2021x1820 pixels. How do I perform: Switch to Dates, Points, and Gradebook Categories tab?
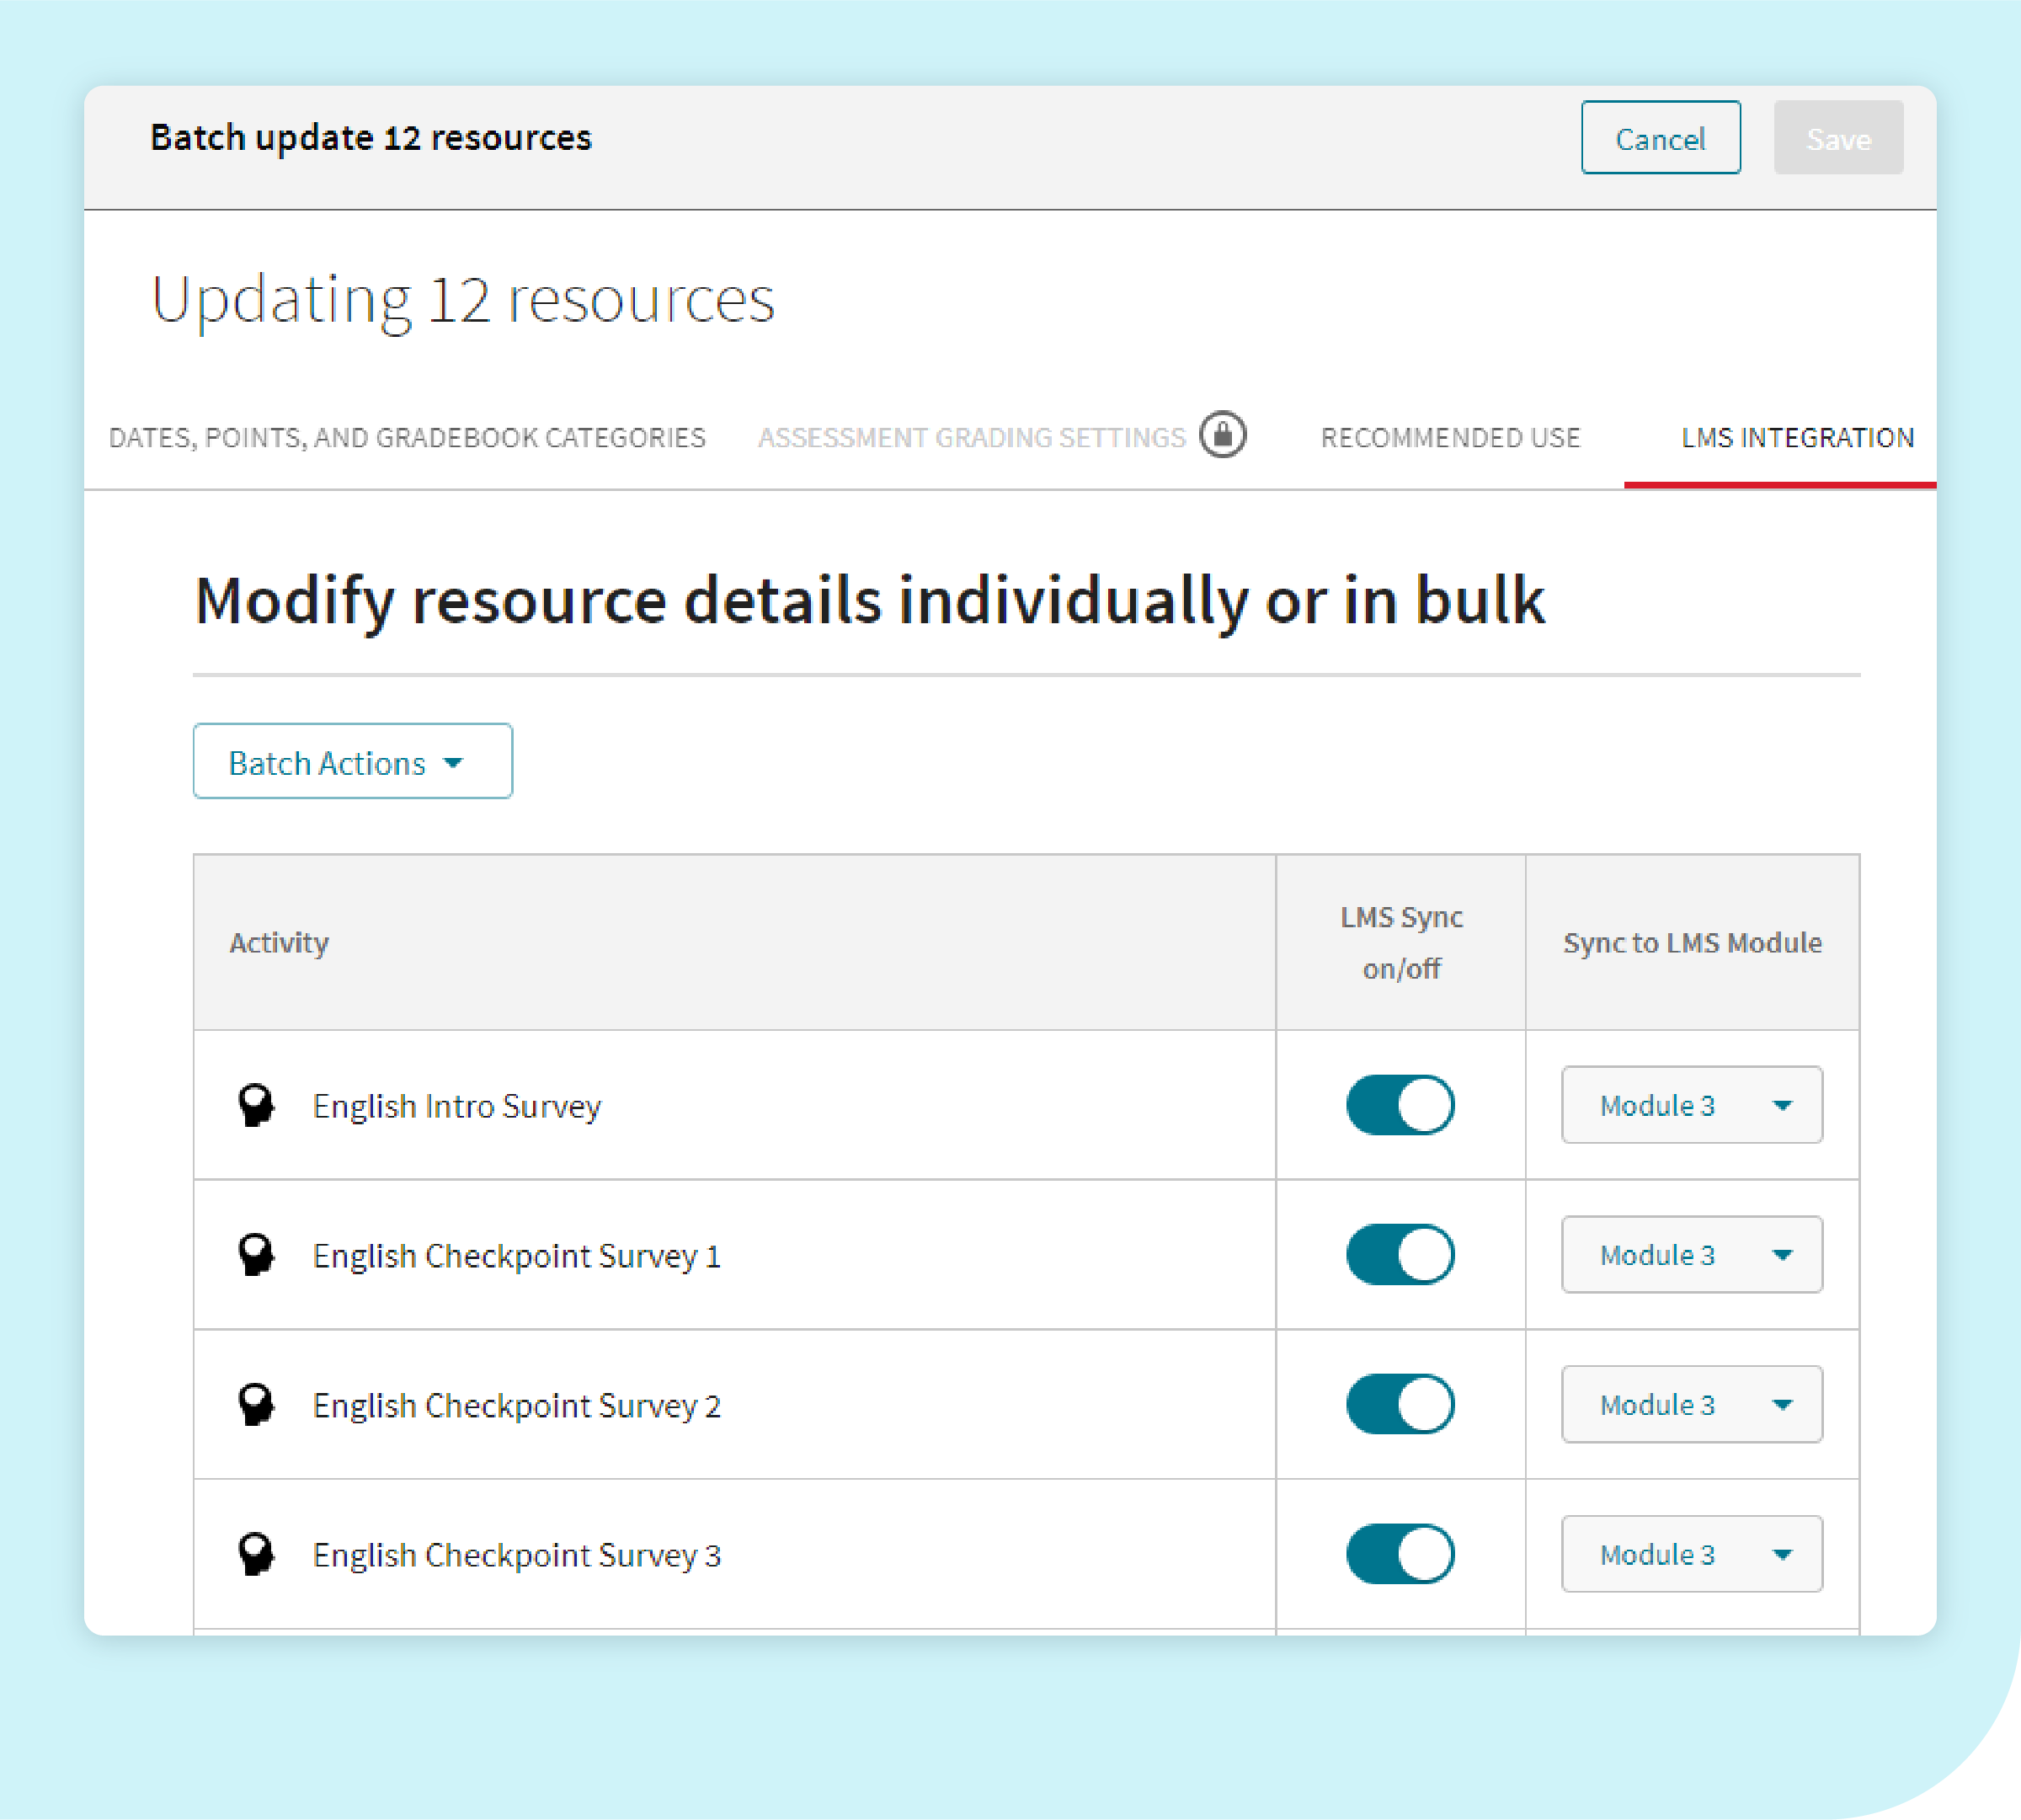407,438
